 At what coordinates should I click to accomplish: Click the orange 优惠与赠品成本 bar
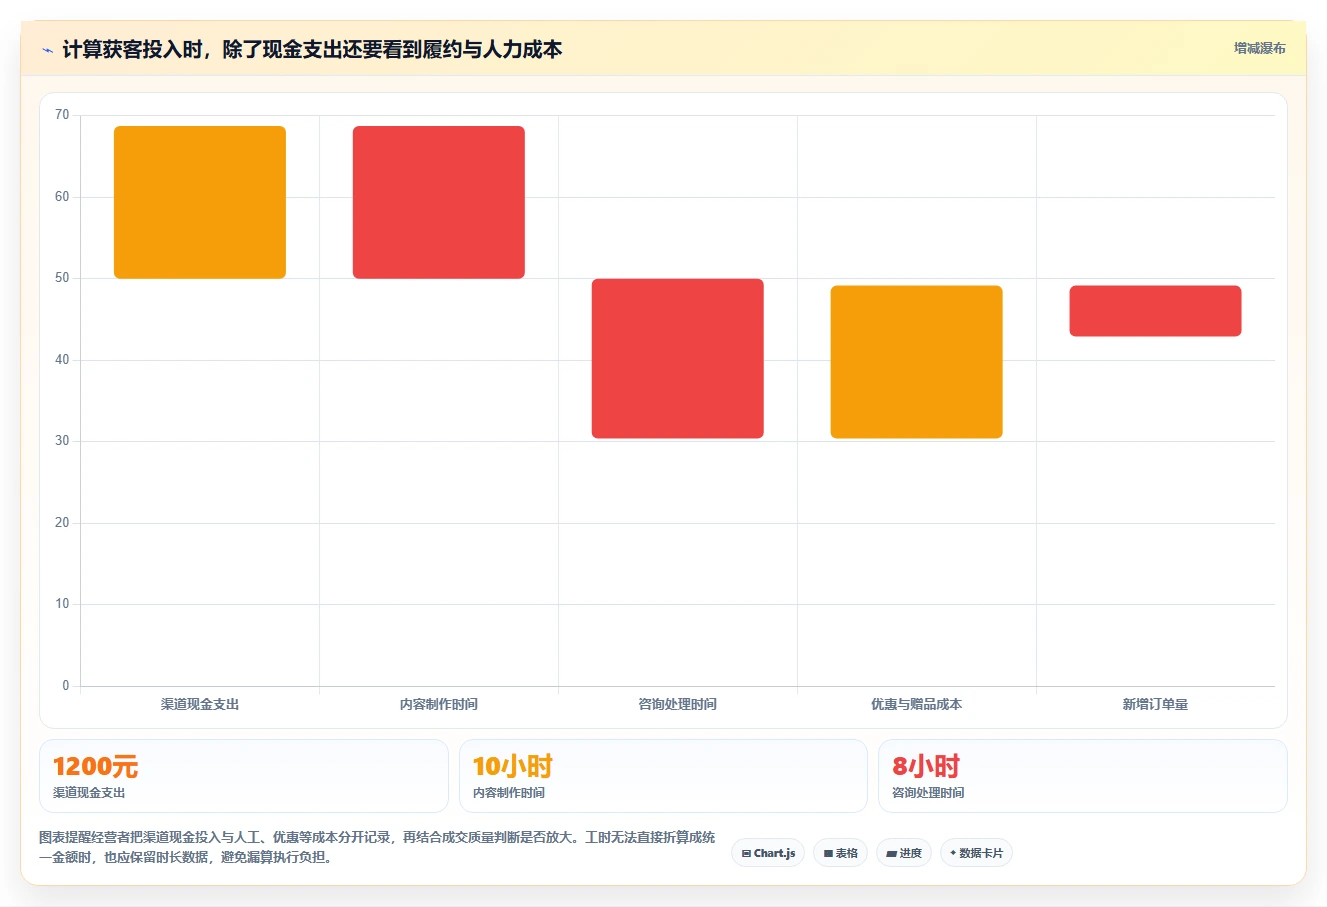pyautogui.click(x=917, y=362)
